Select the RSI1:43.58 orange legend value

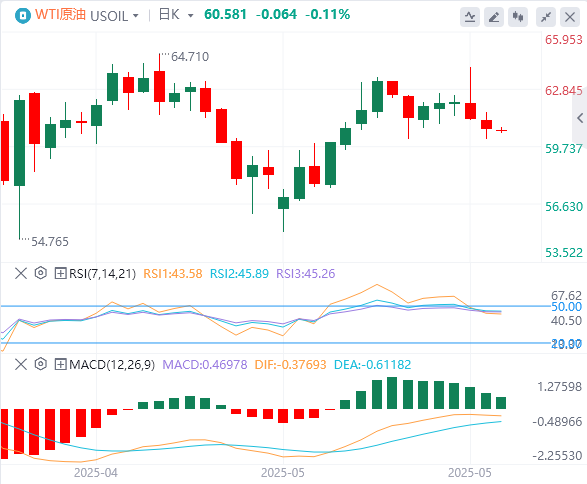(173, 274)
